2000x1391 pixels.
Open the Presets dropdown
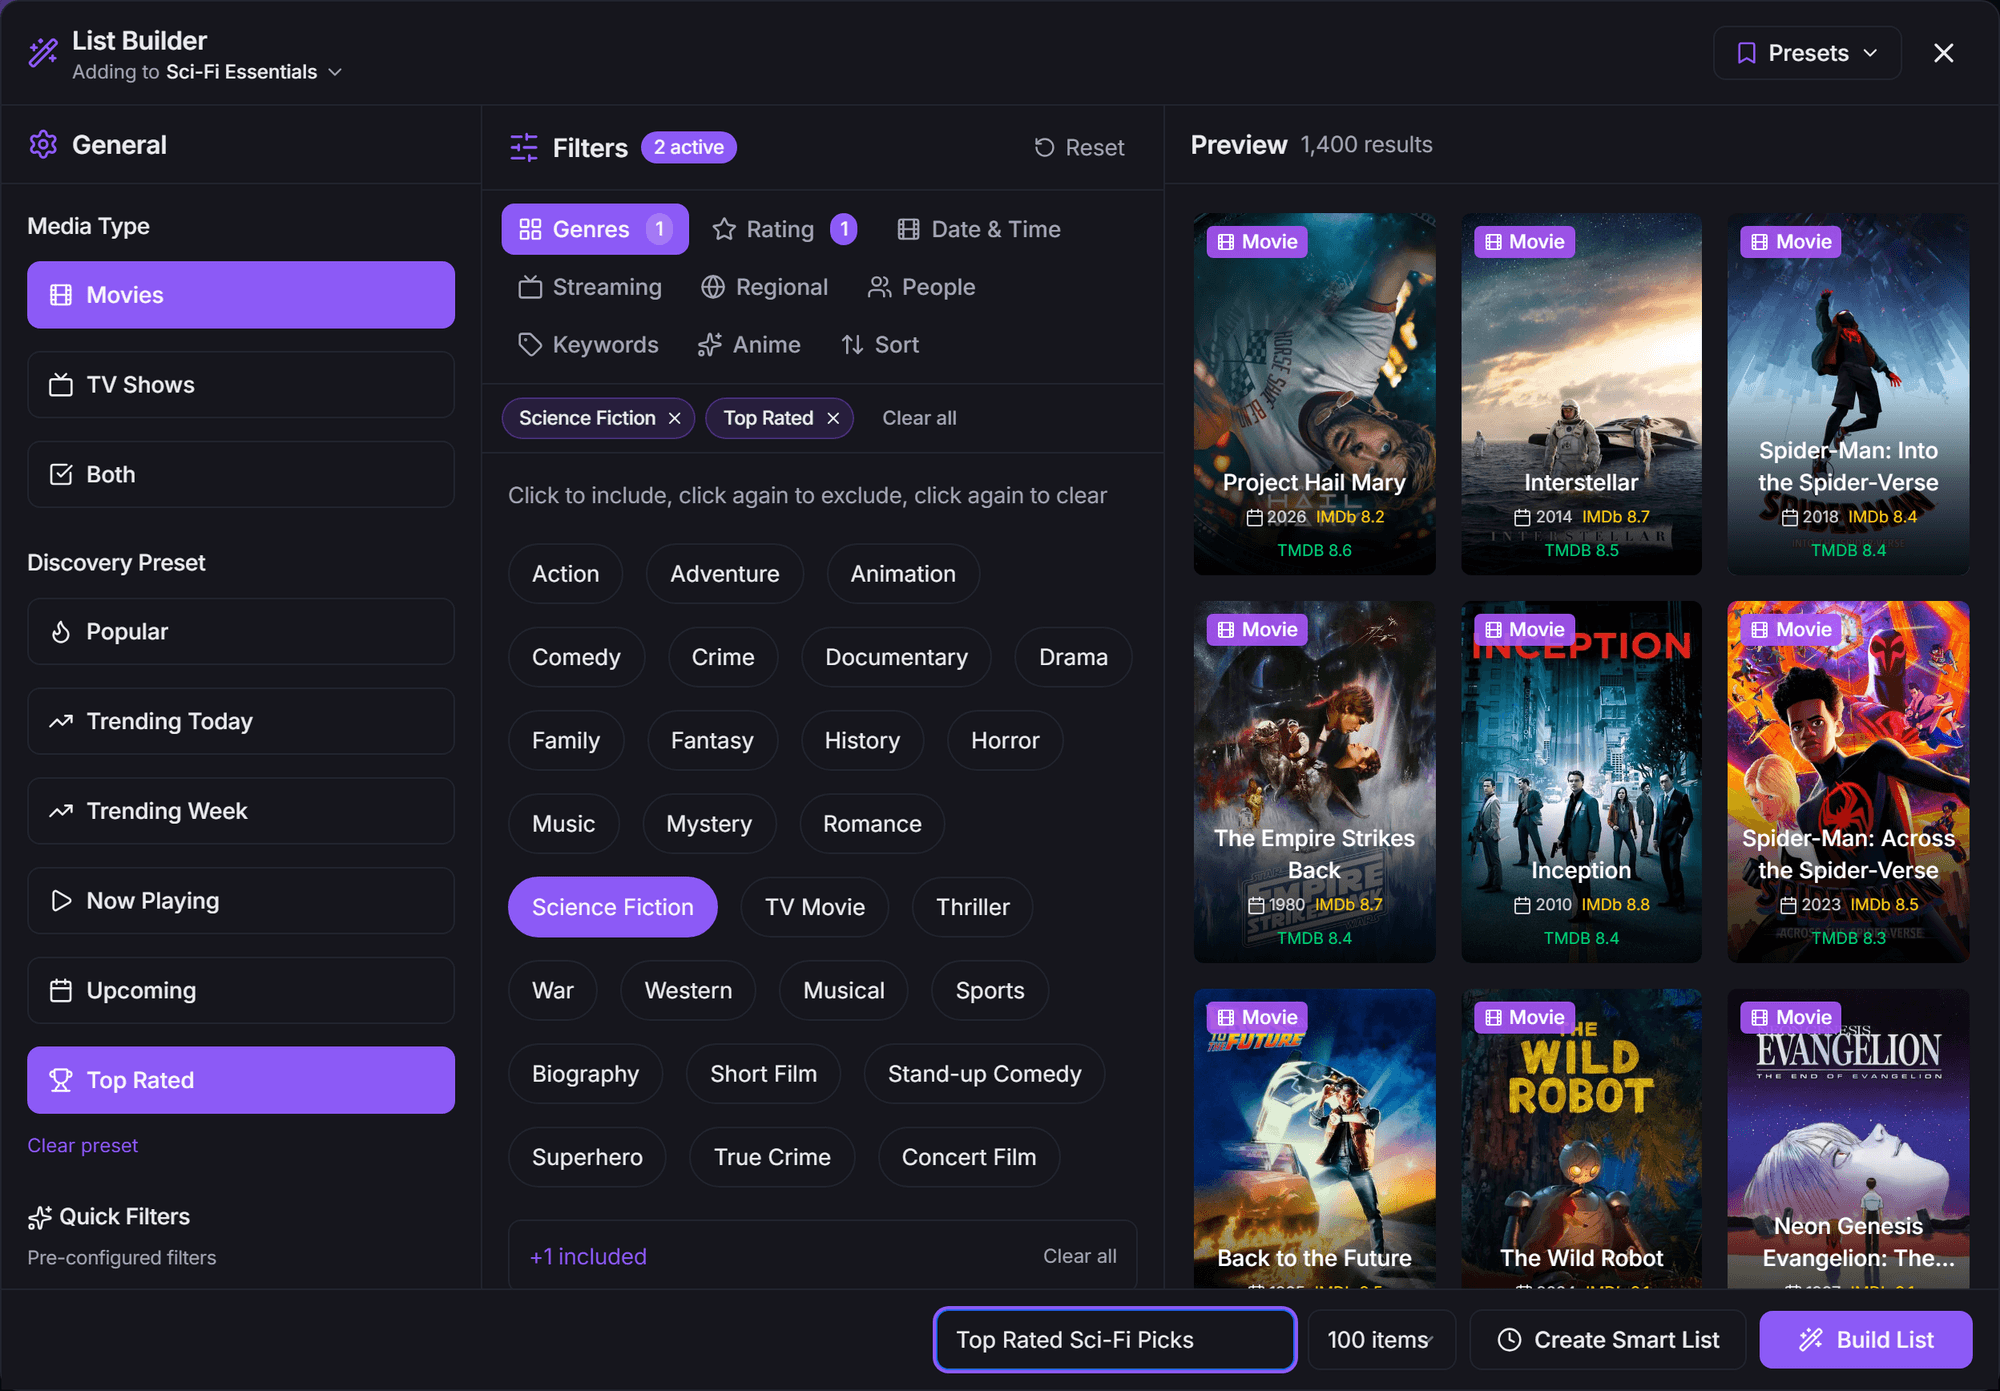point(1807,53)
